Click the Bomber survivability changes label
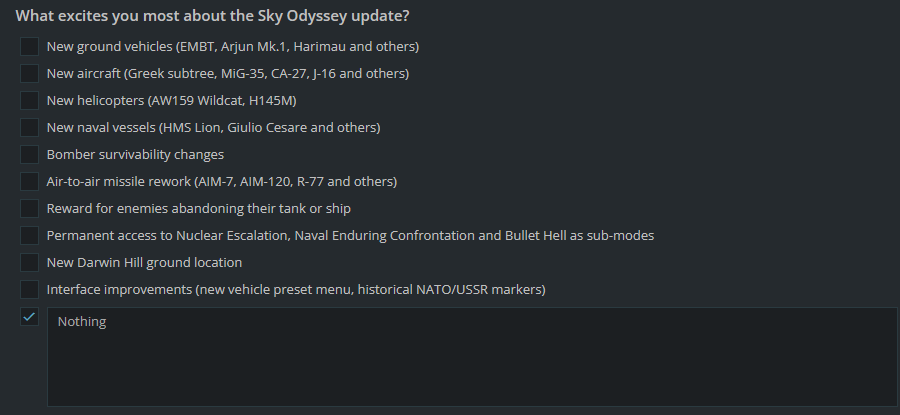 pos(135,154)
